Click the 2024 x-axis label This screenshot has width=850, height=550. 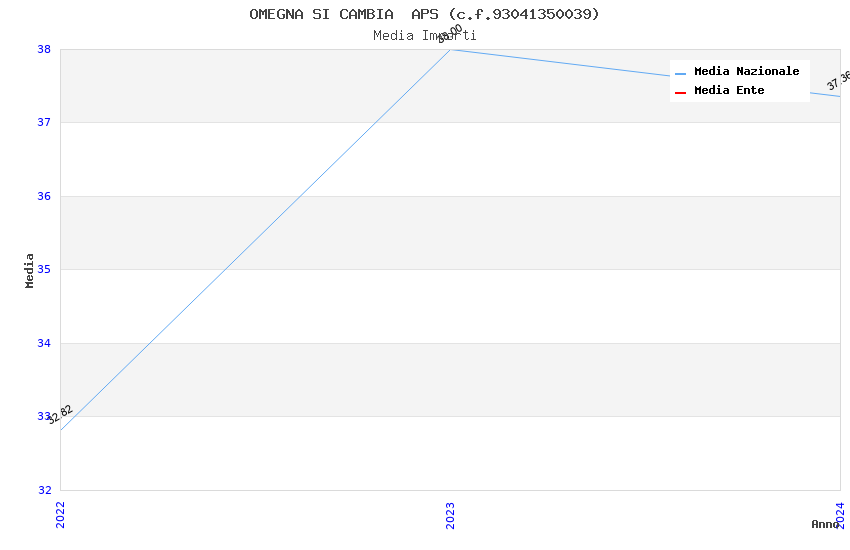click(840, 515)
